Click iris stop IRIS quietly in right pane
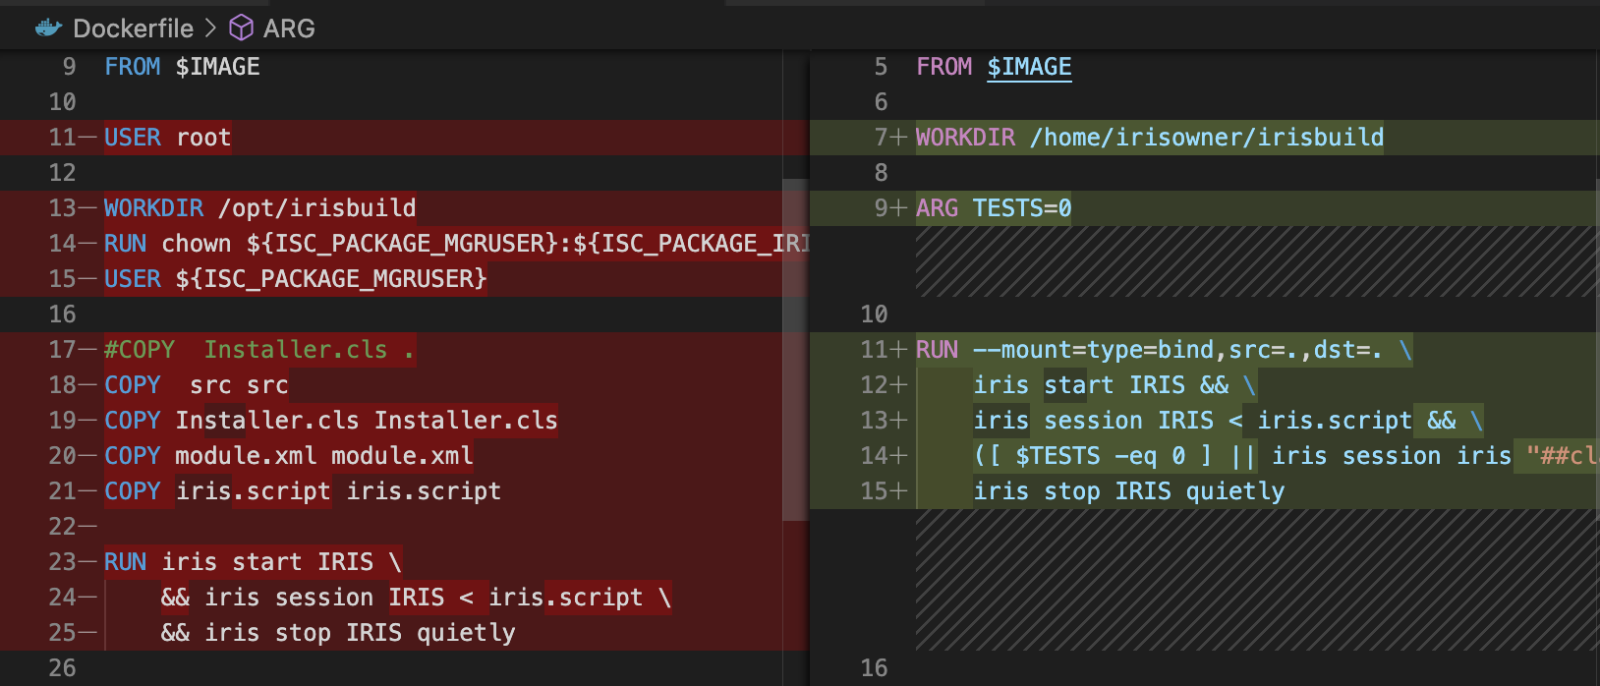This screenshot has height=686, width=1600. click(x=1129, y=491)
